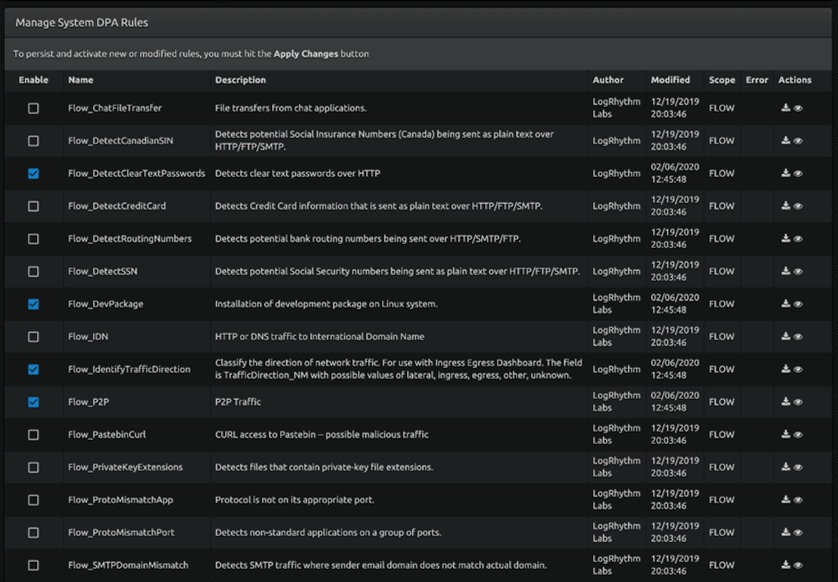Enable the Flow_ChatFileTransfer rule checkbox

[33, 108]
